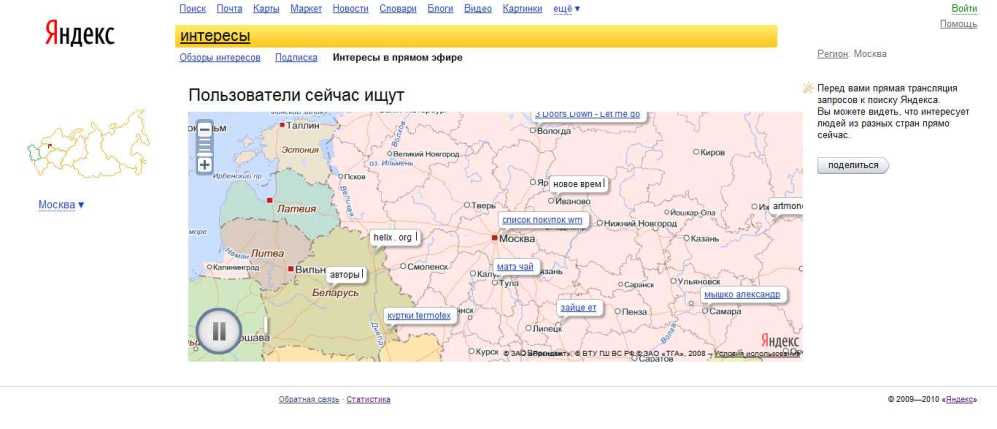Zoom in the map with plus button

coord(205,165)
